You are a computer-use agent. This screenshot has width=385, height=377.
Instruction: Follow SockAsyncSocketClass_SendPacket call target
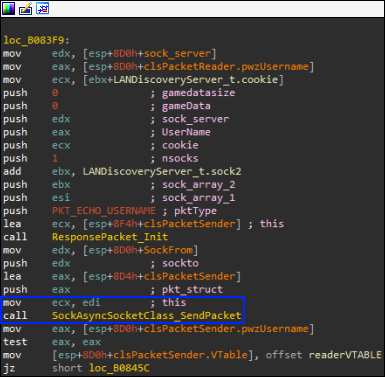[x=146, y=316]
